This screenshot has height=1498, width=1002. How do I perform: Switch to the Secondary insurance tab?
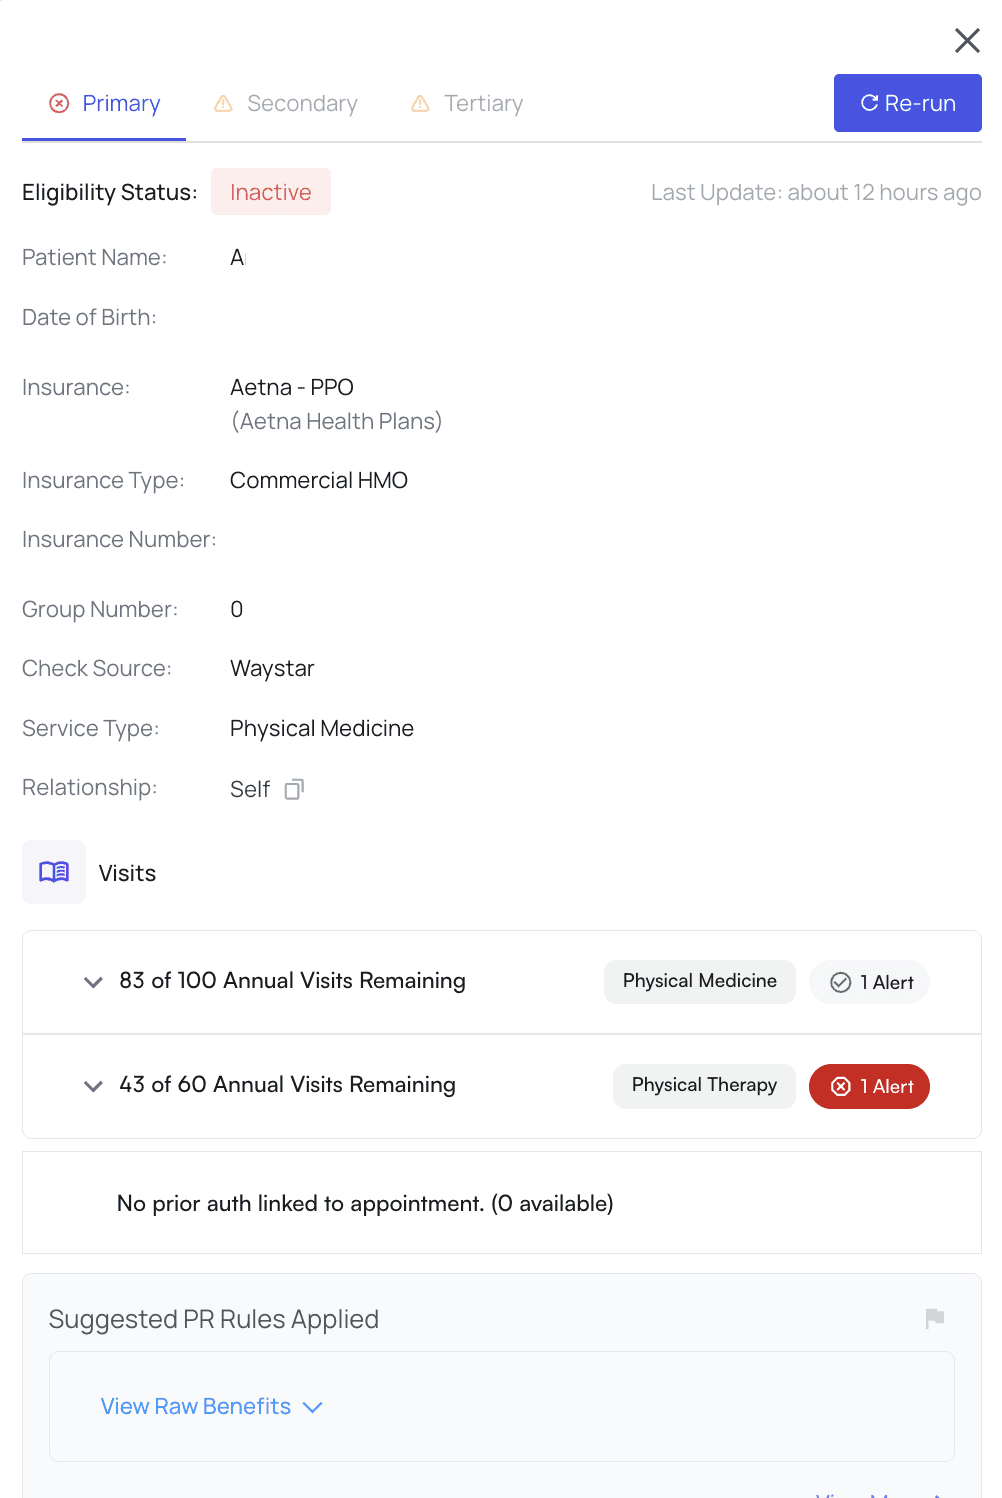pos(301,104)
